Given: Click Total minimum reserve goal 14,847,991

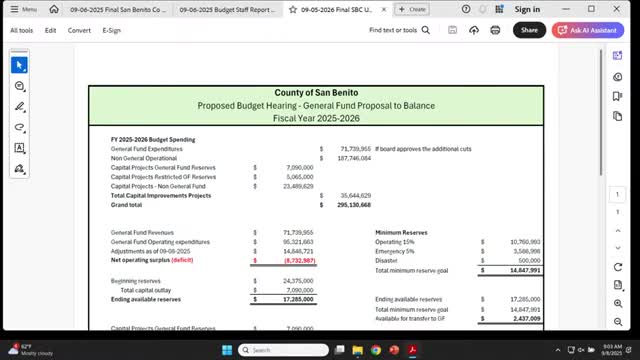Looking at the screenshot, I should point(525,270).
